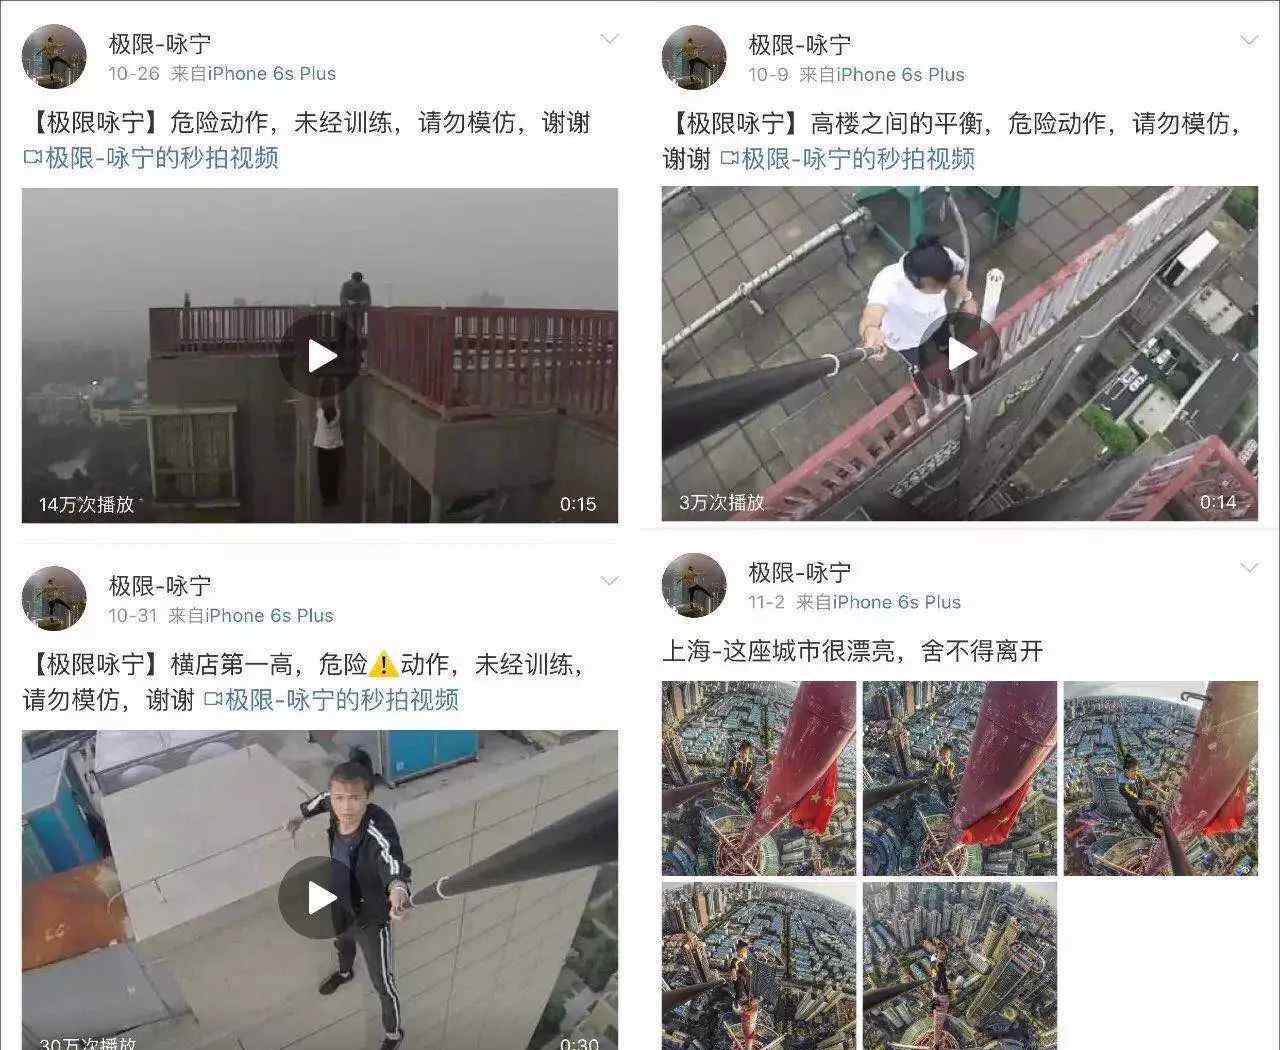Expand options chevron on 11-2 post
Image resolution: width=1280 pixels, height=1050 pixels.
click(x=1249, y=568)
